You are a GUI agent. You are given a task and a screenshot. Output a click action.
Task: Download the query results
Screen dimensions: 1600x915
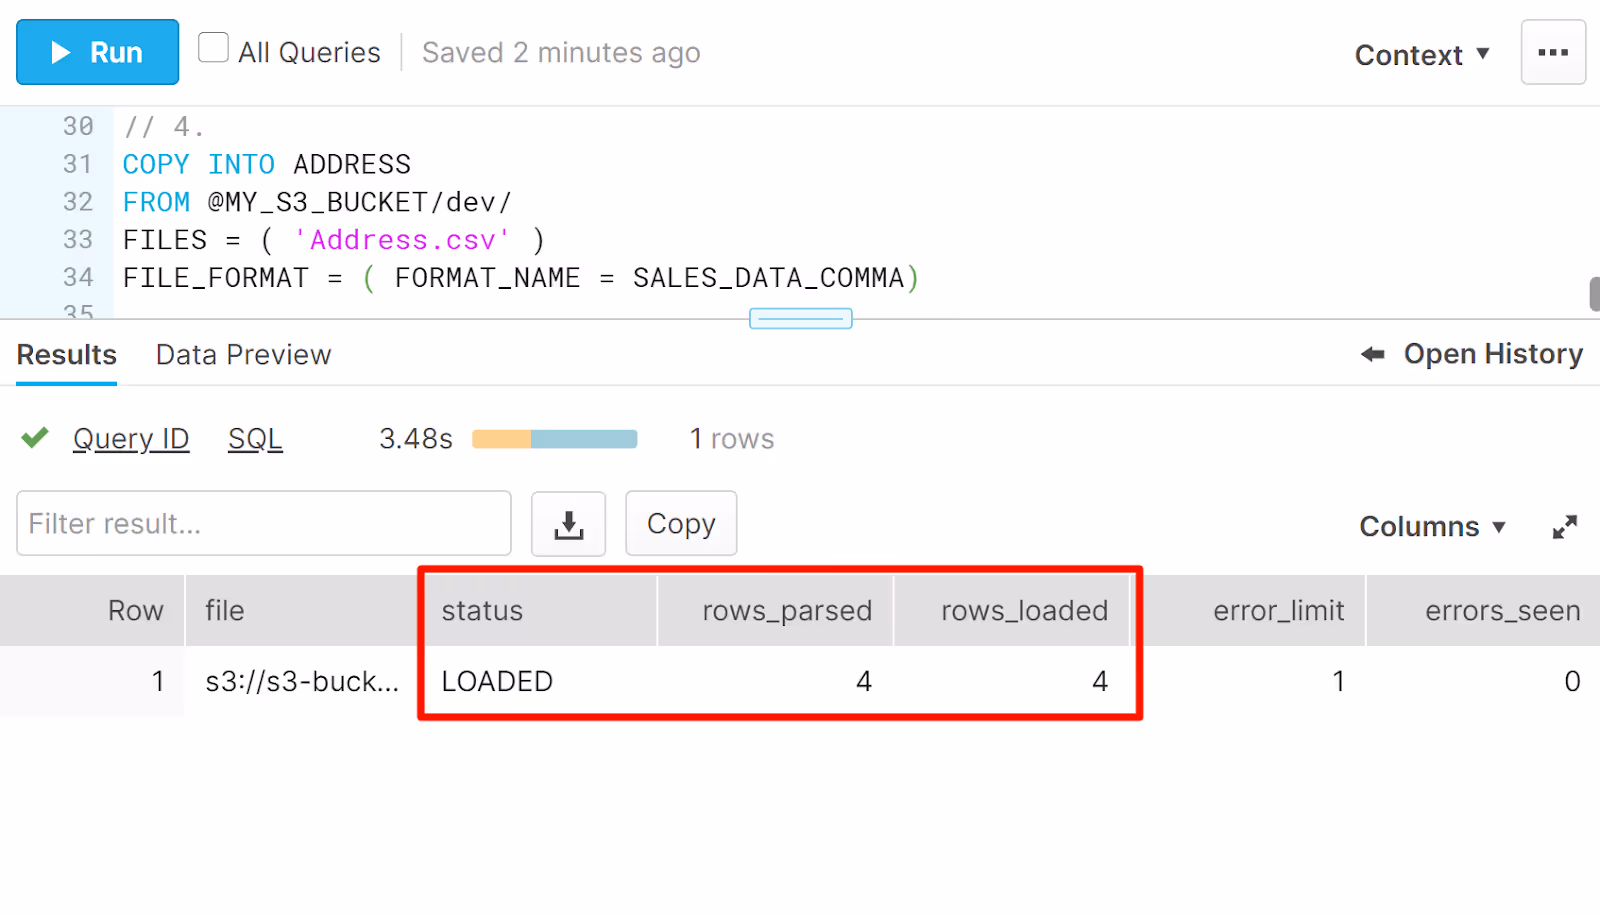568,523
